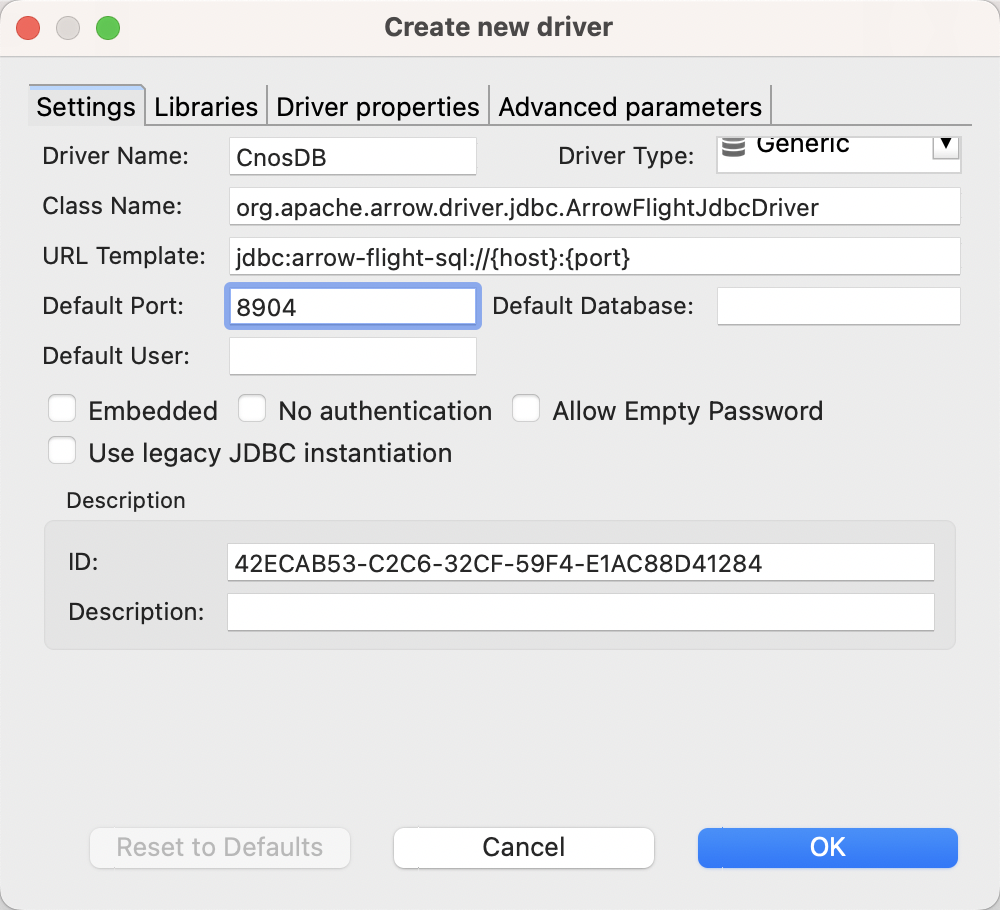This screenshot has height=910, width=1000.
Task: Click the Reset to Defaults button
Action: pos(220,847)
